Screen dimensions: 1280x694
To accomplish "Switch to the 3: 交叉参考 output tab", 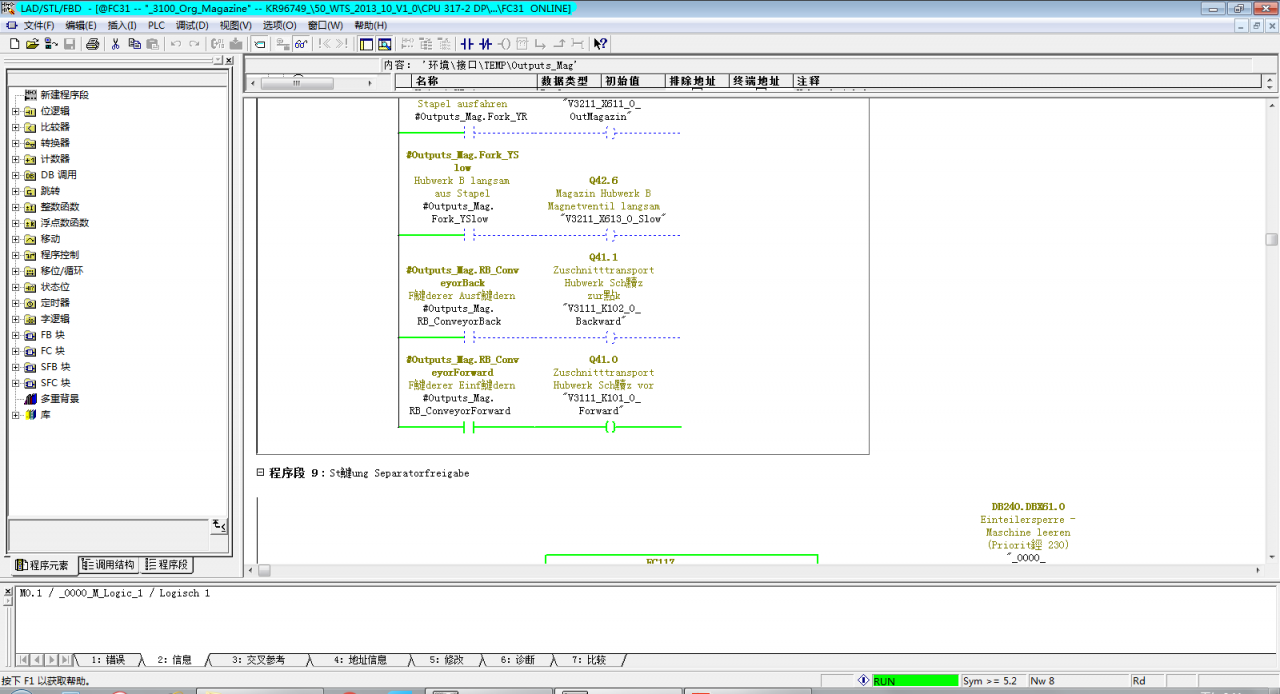I will click(258, 660).
